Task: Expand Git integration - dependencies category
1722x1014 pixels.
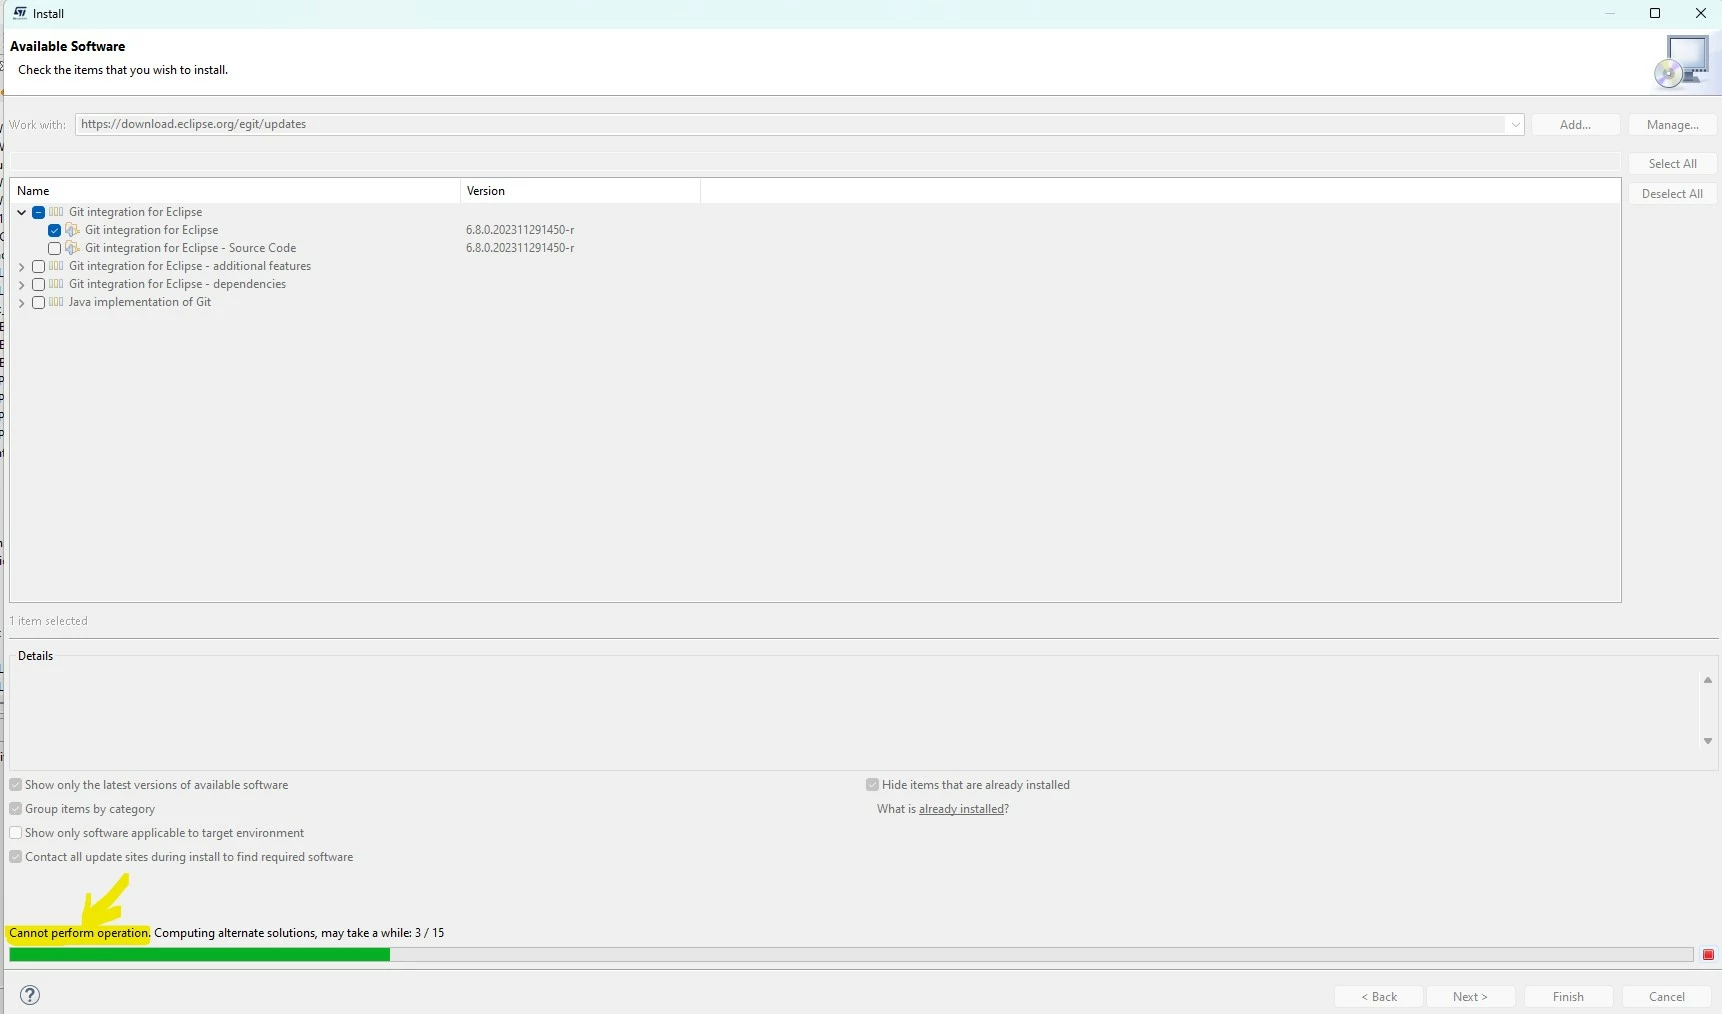Action: [22, 285]
